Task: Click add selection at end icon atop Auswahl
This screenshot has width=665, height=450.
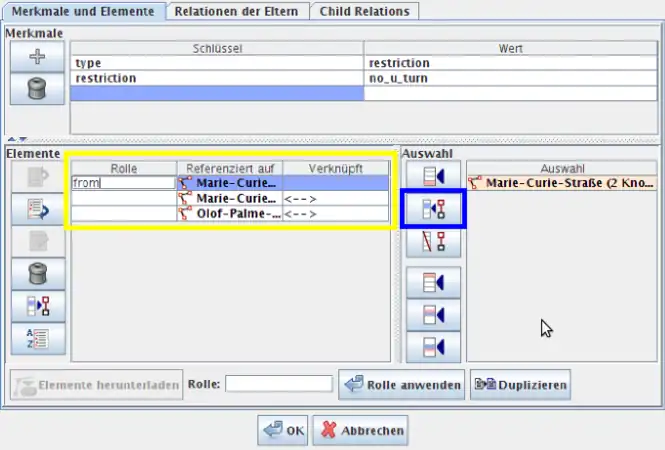Action: point(434,177)
